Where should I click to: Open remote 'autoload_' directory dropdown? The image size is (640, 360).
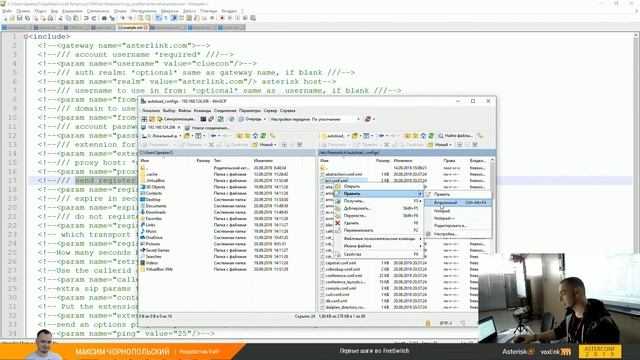pyautogui.click(x=336, y=136)
